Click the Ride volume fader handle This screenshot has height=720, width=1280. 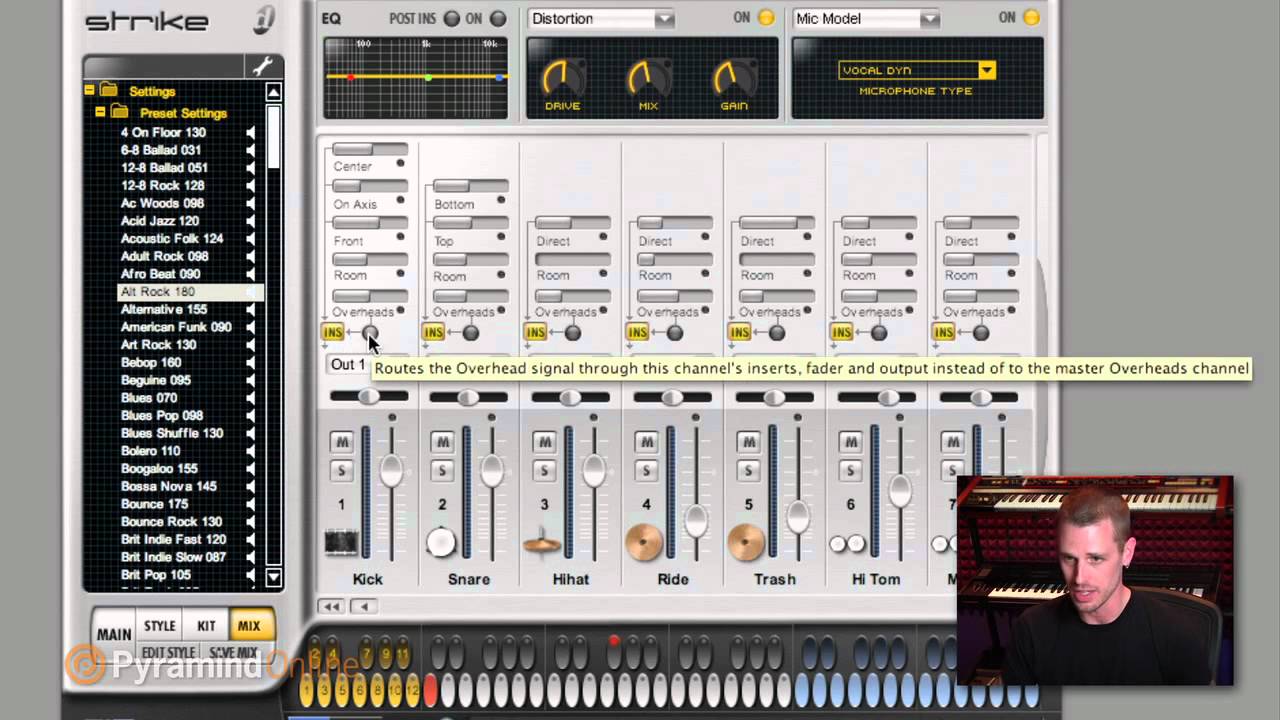[696, 520]
